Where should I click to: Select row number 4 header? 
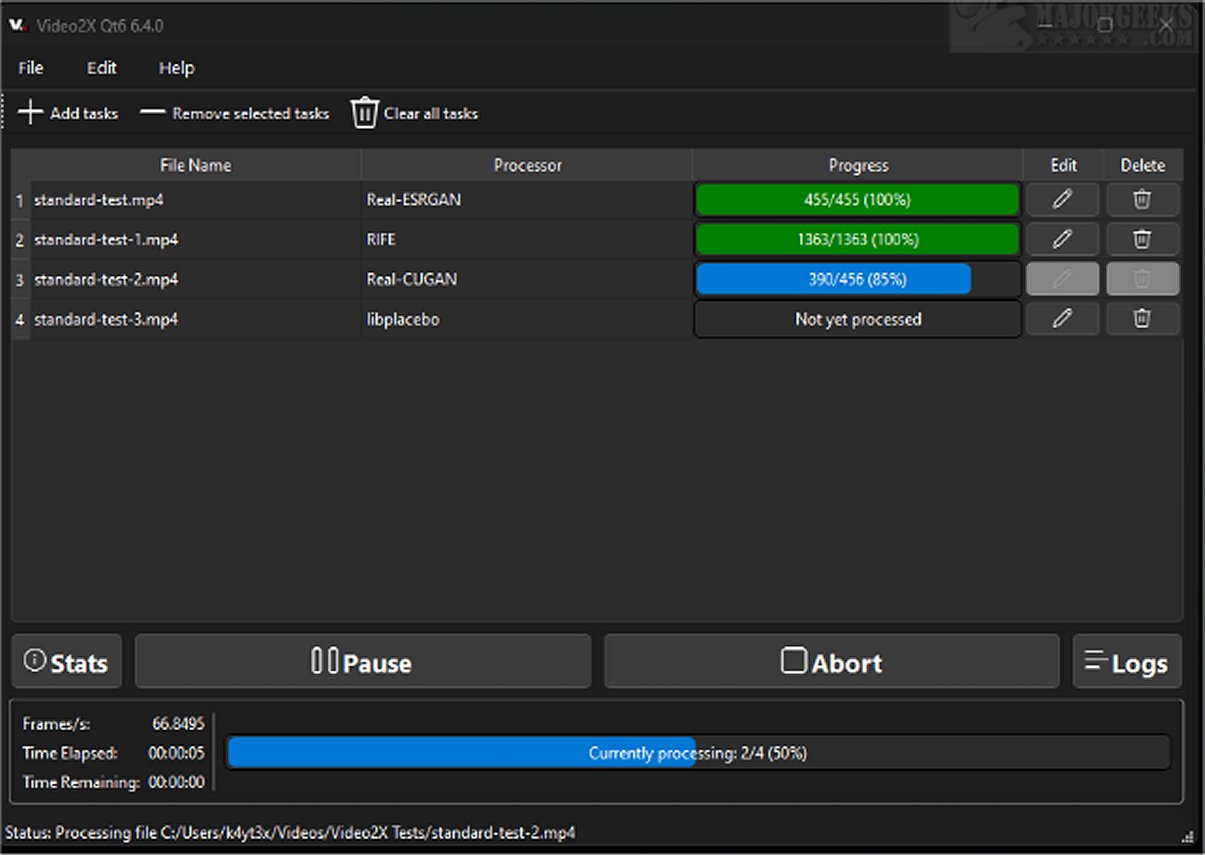click(20, 320)
